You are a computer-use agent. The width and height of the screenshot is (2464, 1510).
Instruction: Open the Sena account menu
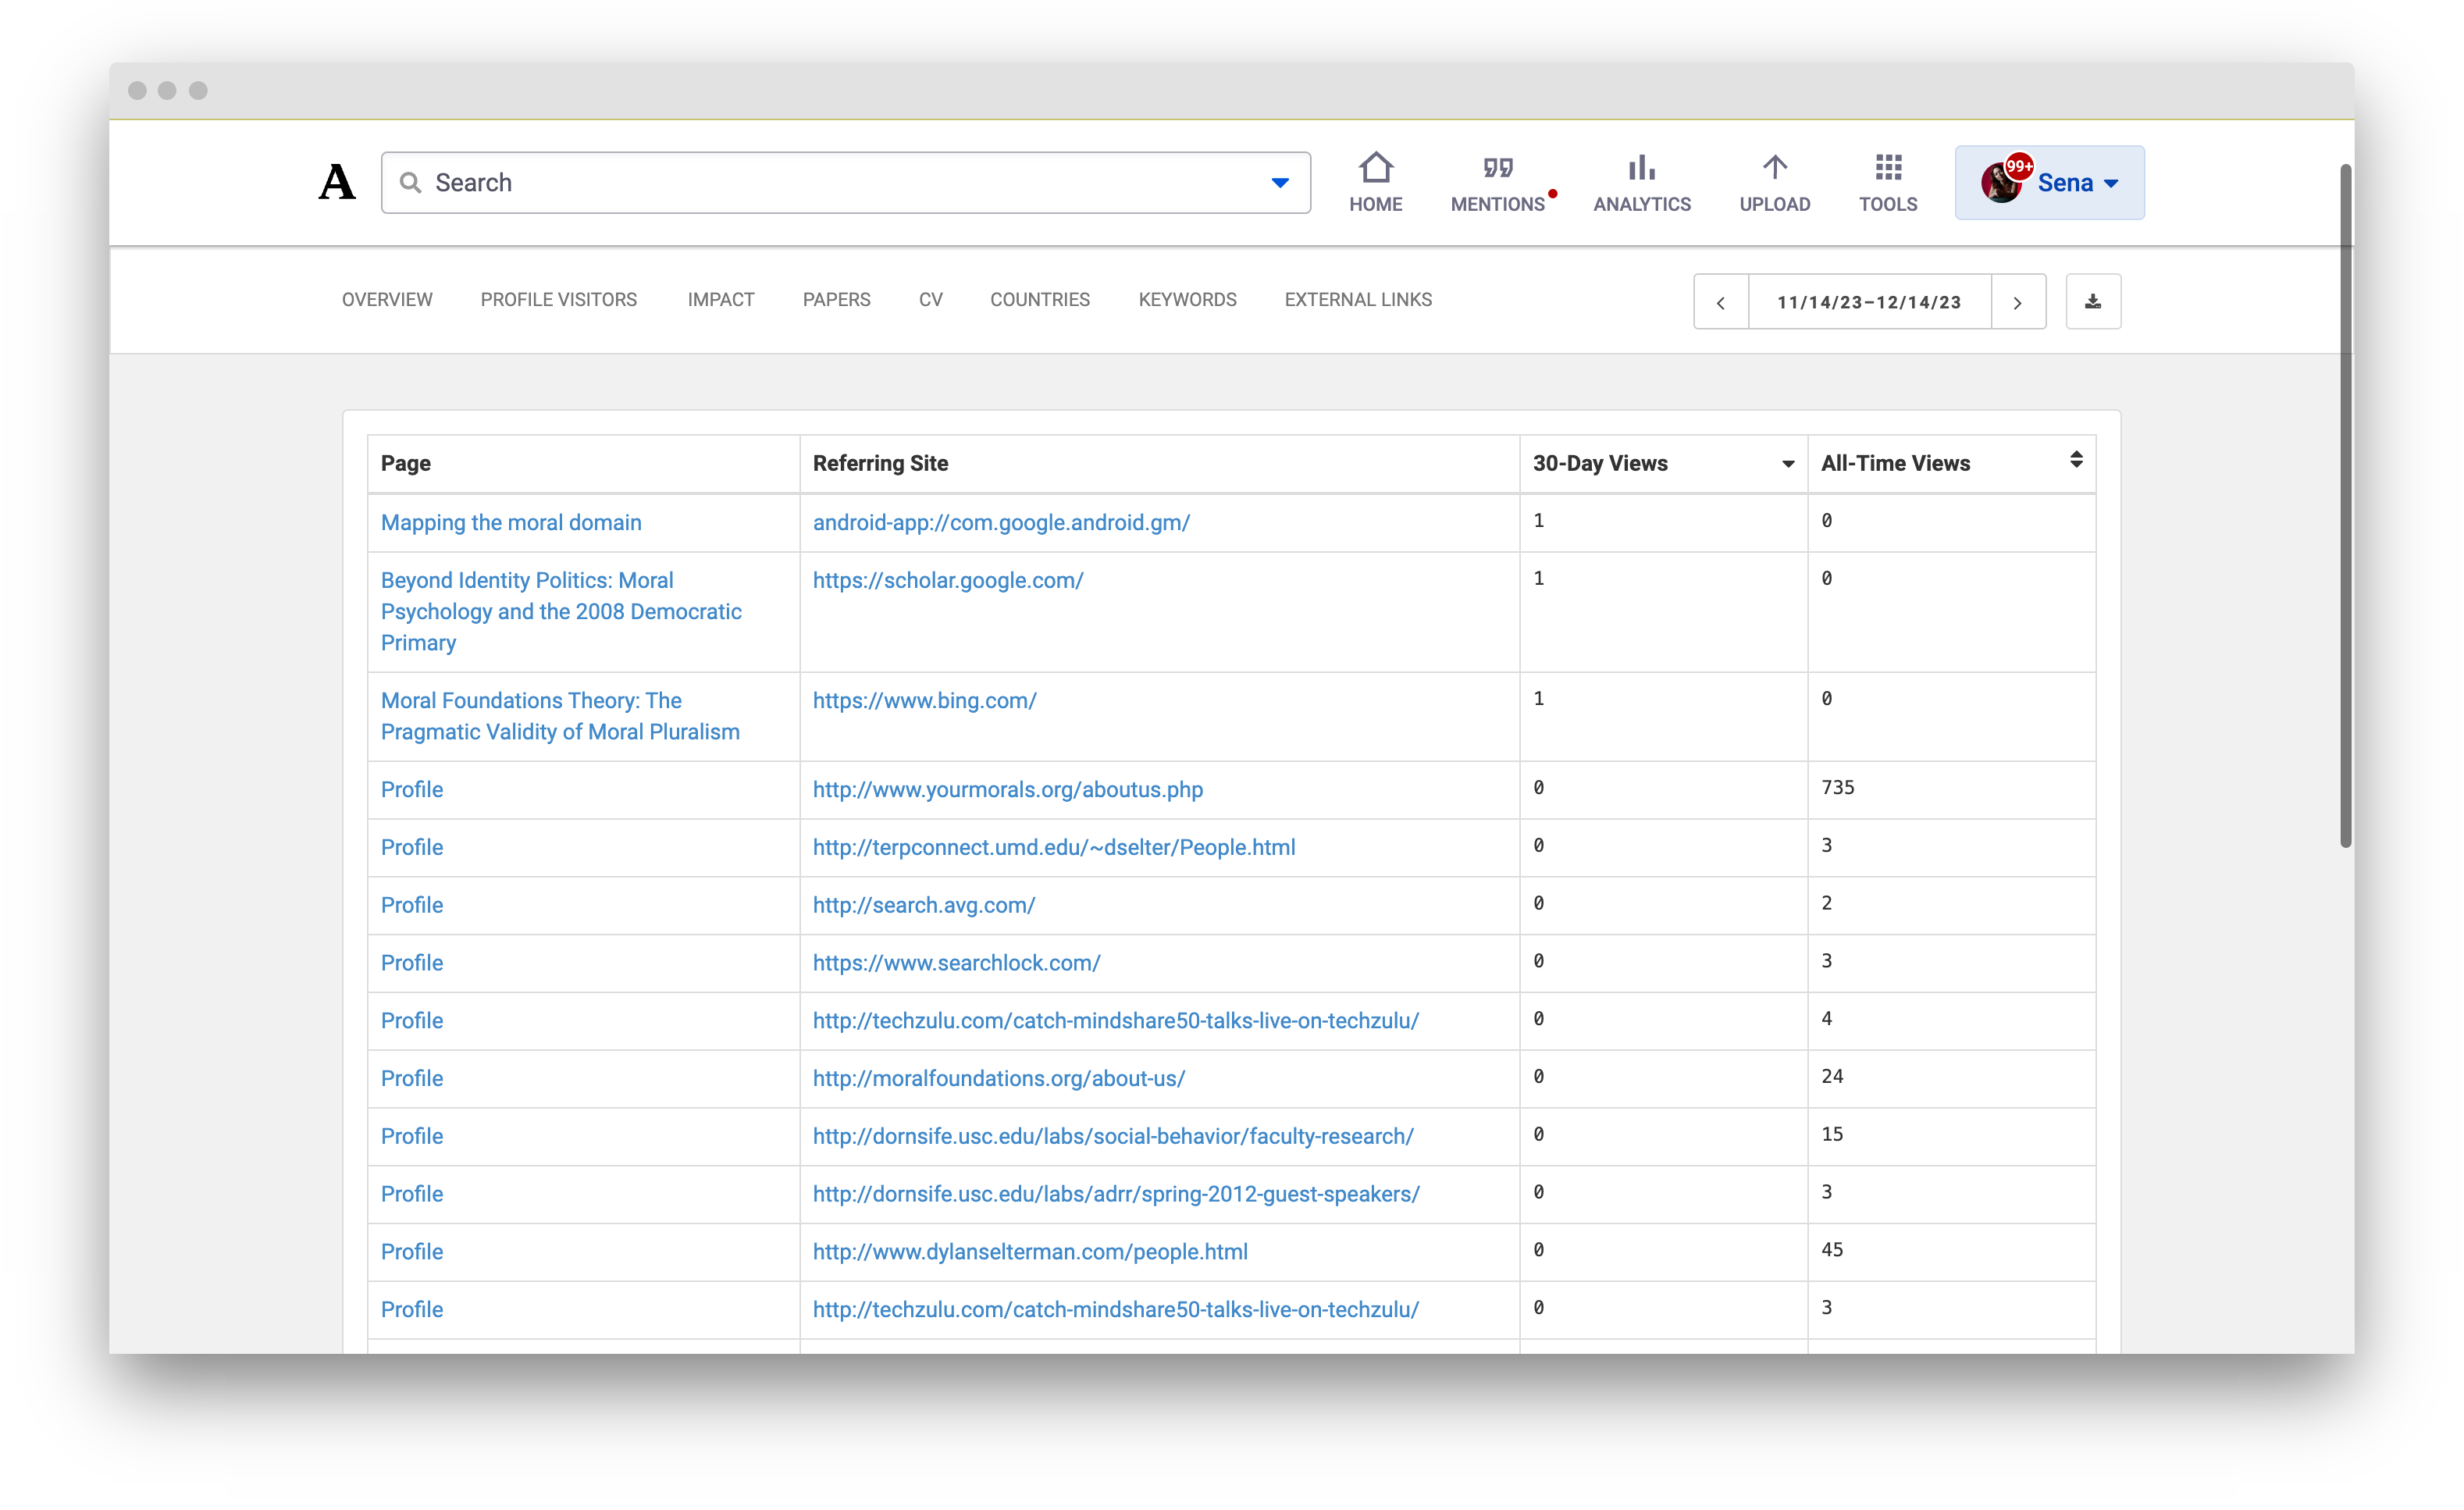point(2049,182)
